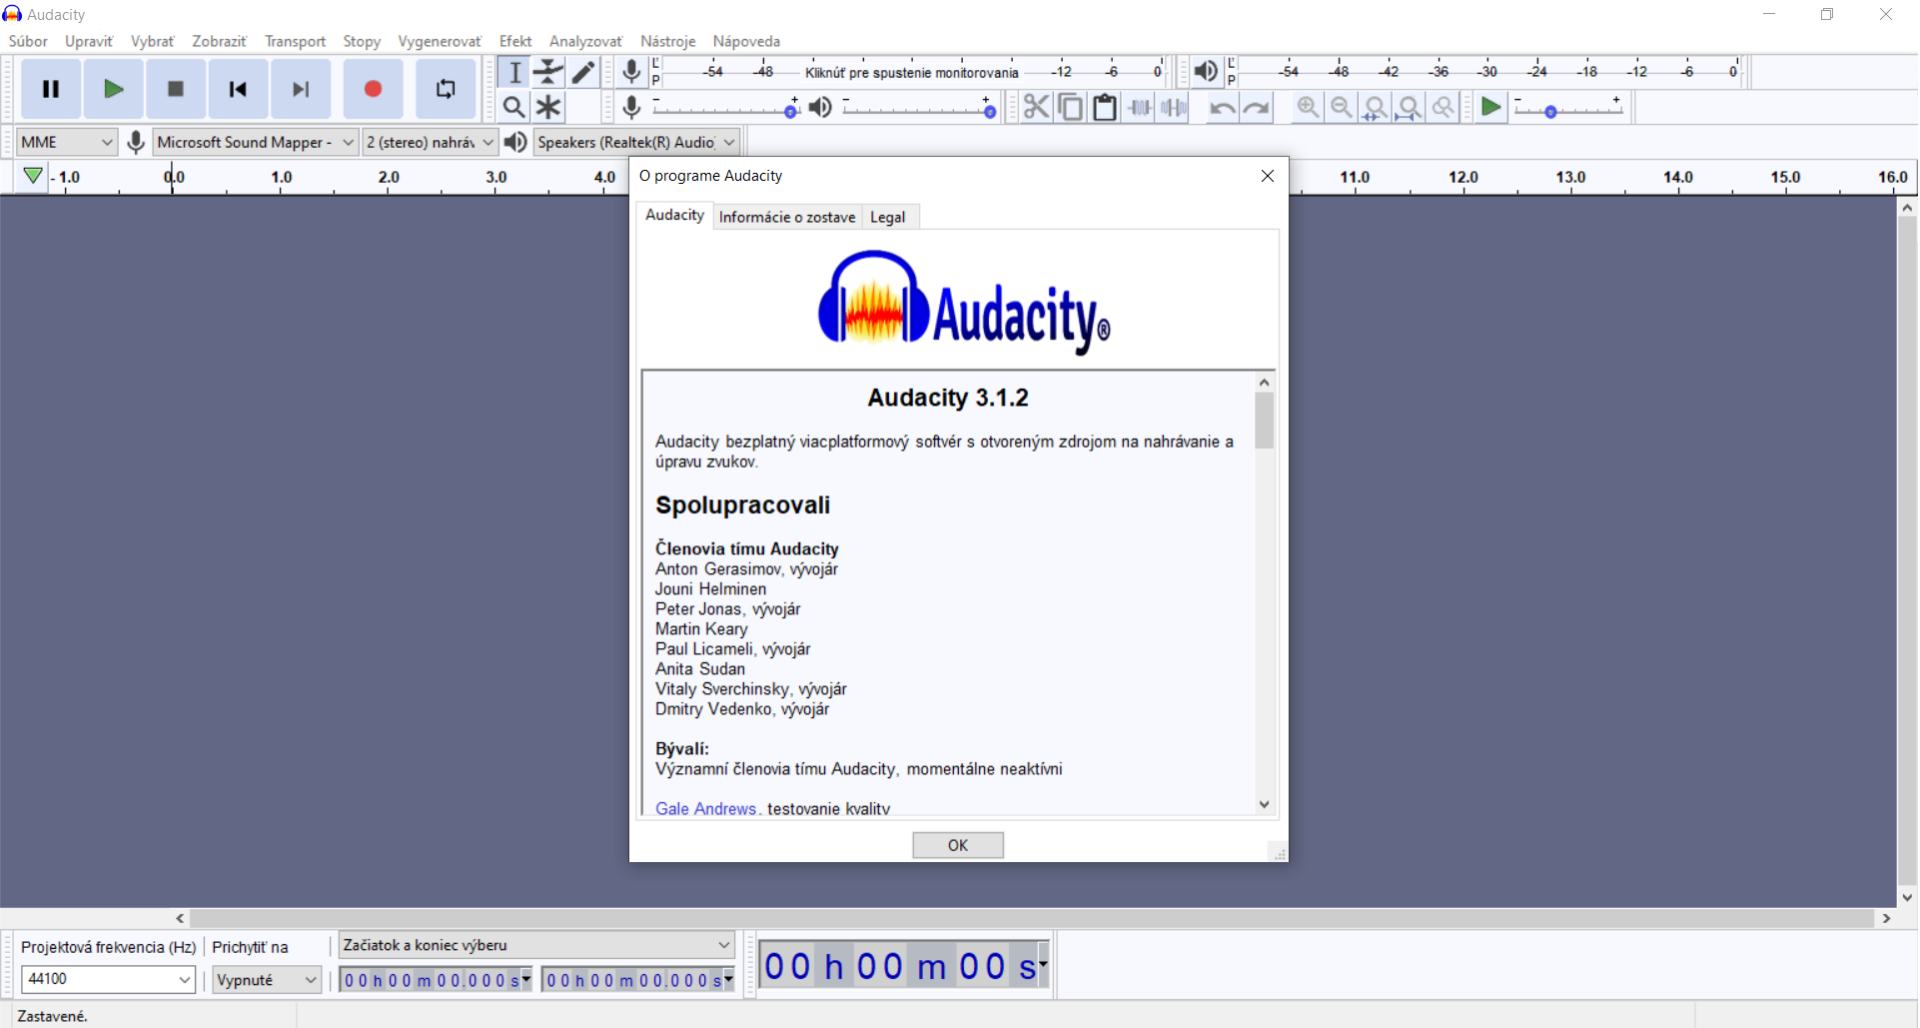Screen dimensions: 1920x1028
Task: Open the audio position time format arrow
Action: [1043, 965]
